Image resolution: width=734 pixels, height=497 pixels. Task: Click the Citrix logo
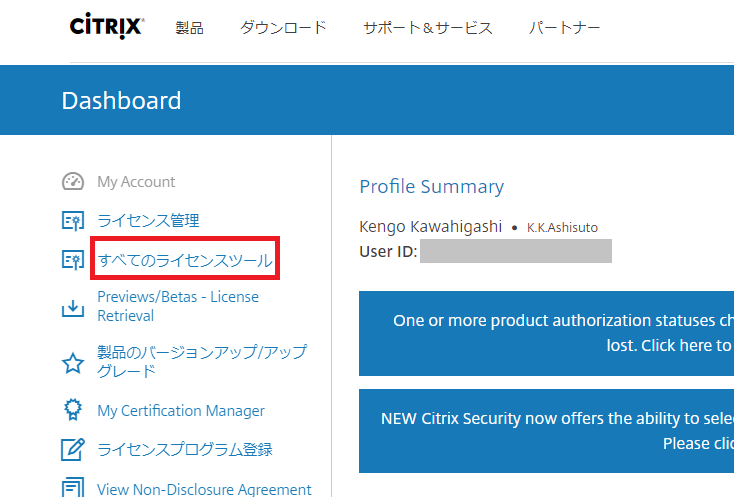pos(107,27)
